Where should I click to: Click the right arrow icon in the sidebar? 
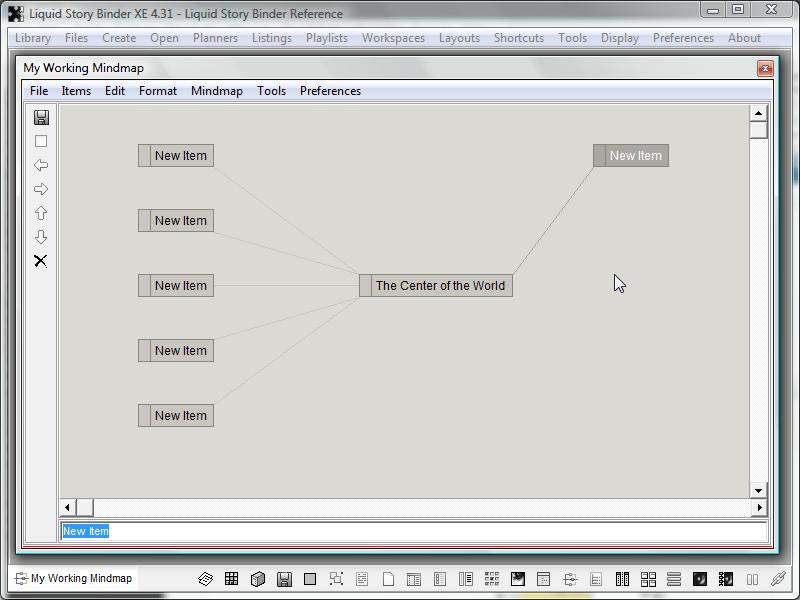(41, 189)
